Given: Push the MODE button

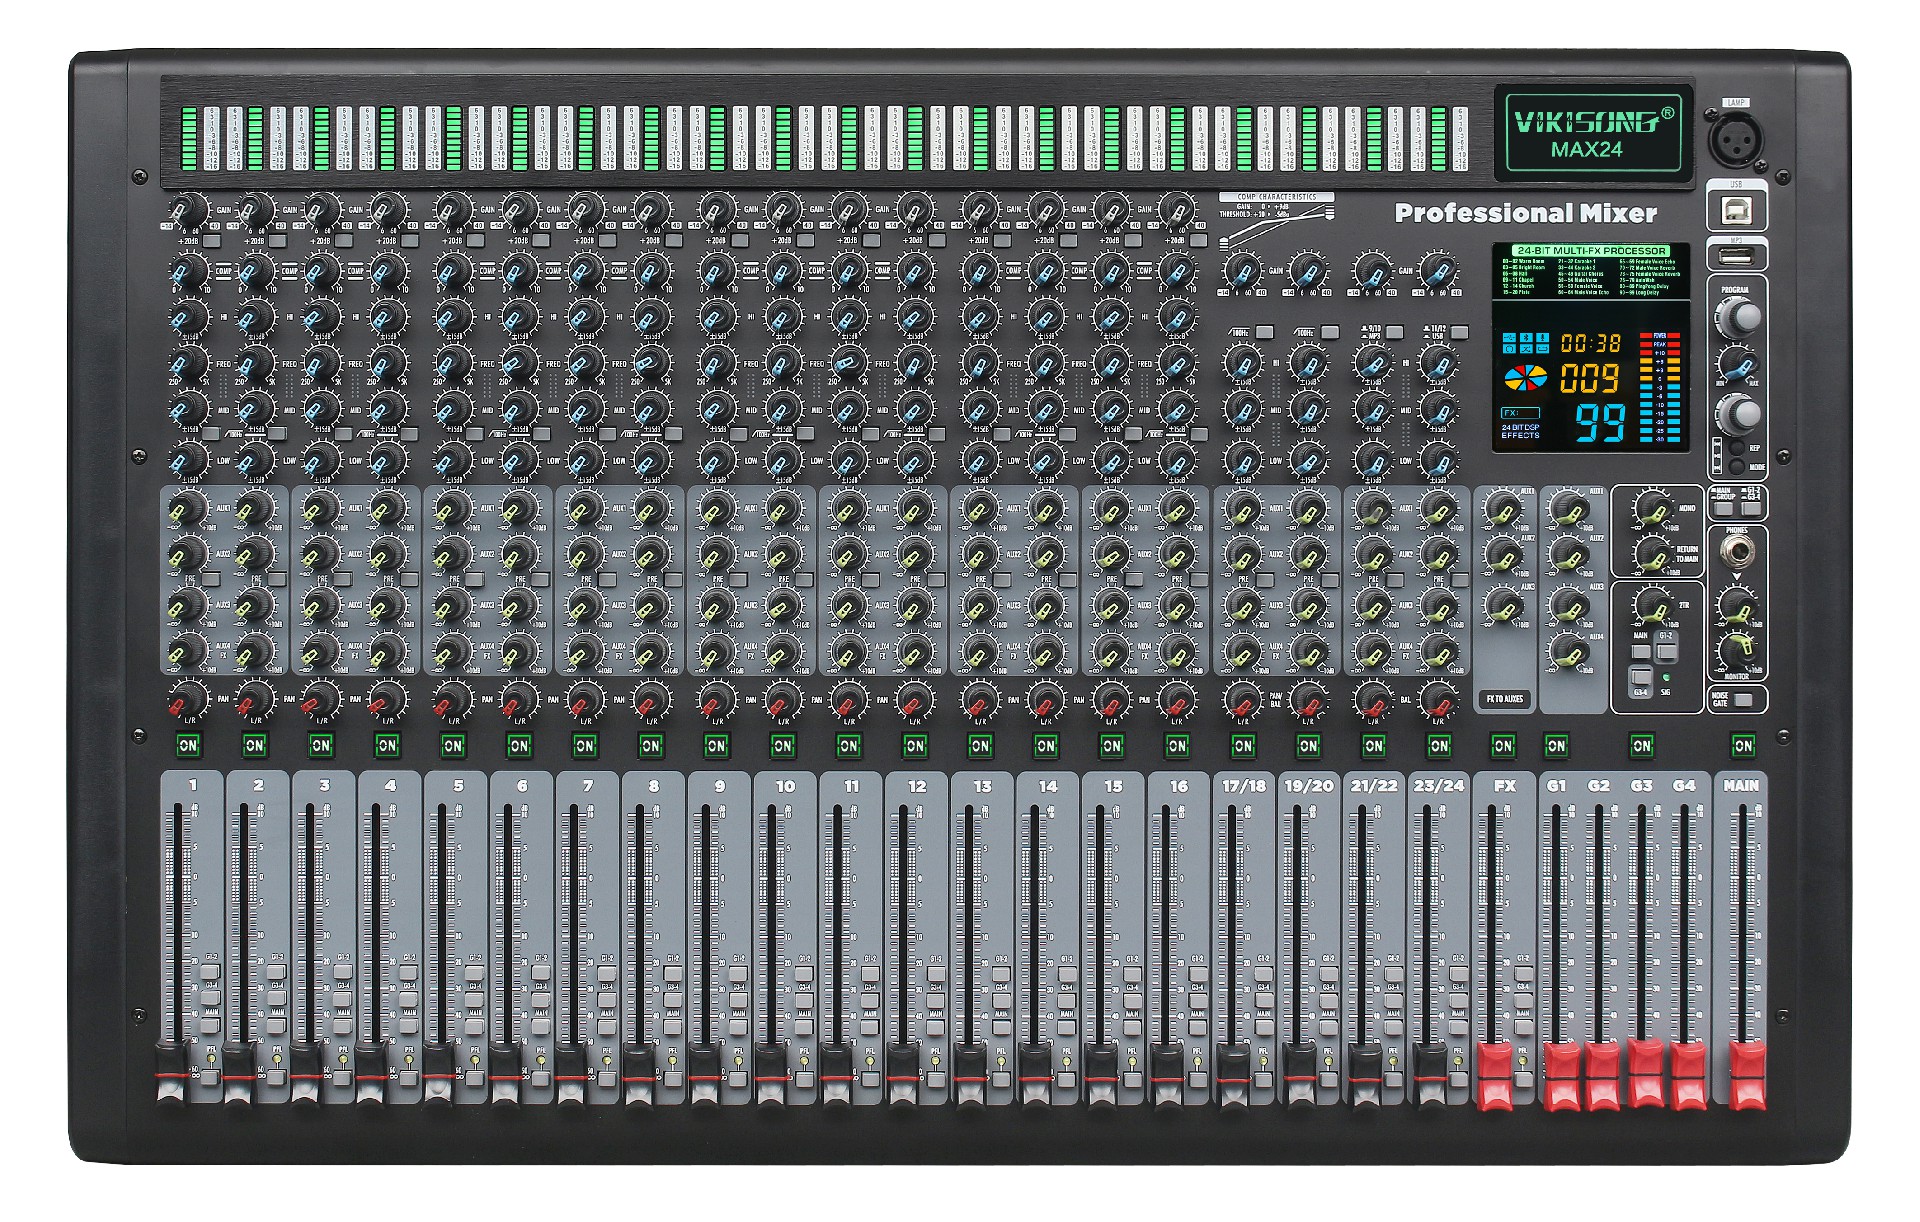Looking at the screenshot, I should pos(1738,467).
